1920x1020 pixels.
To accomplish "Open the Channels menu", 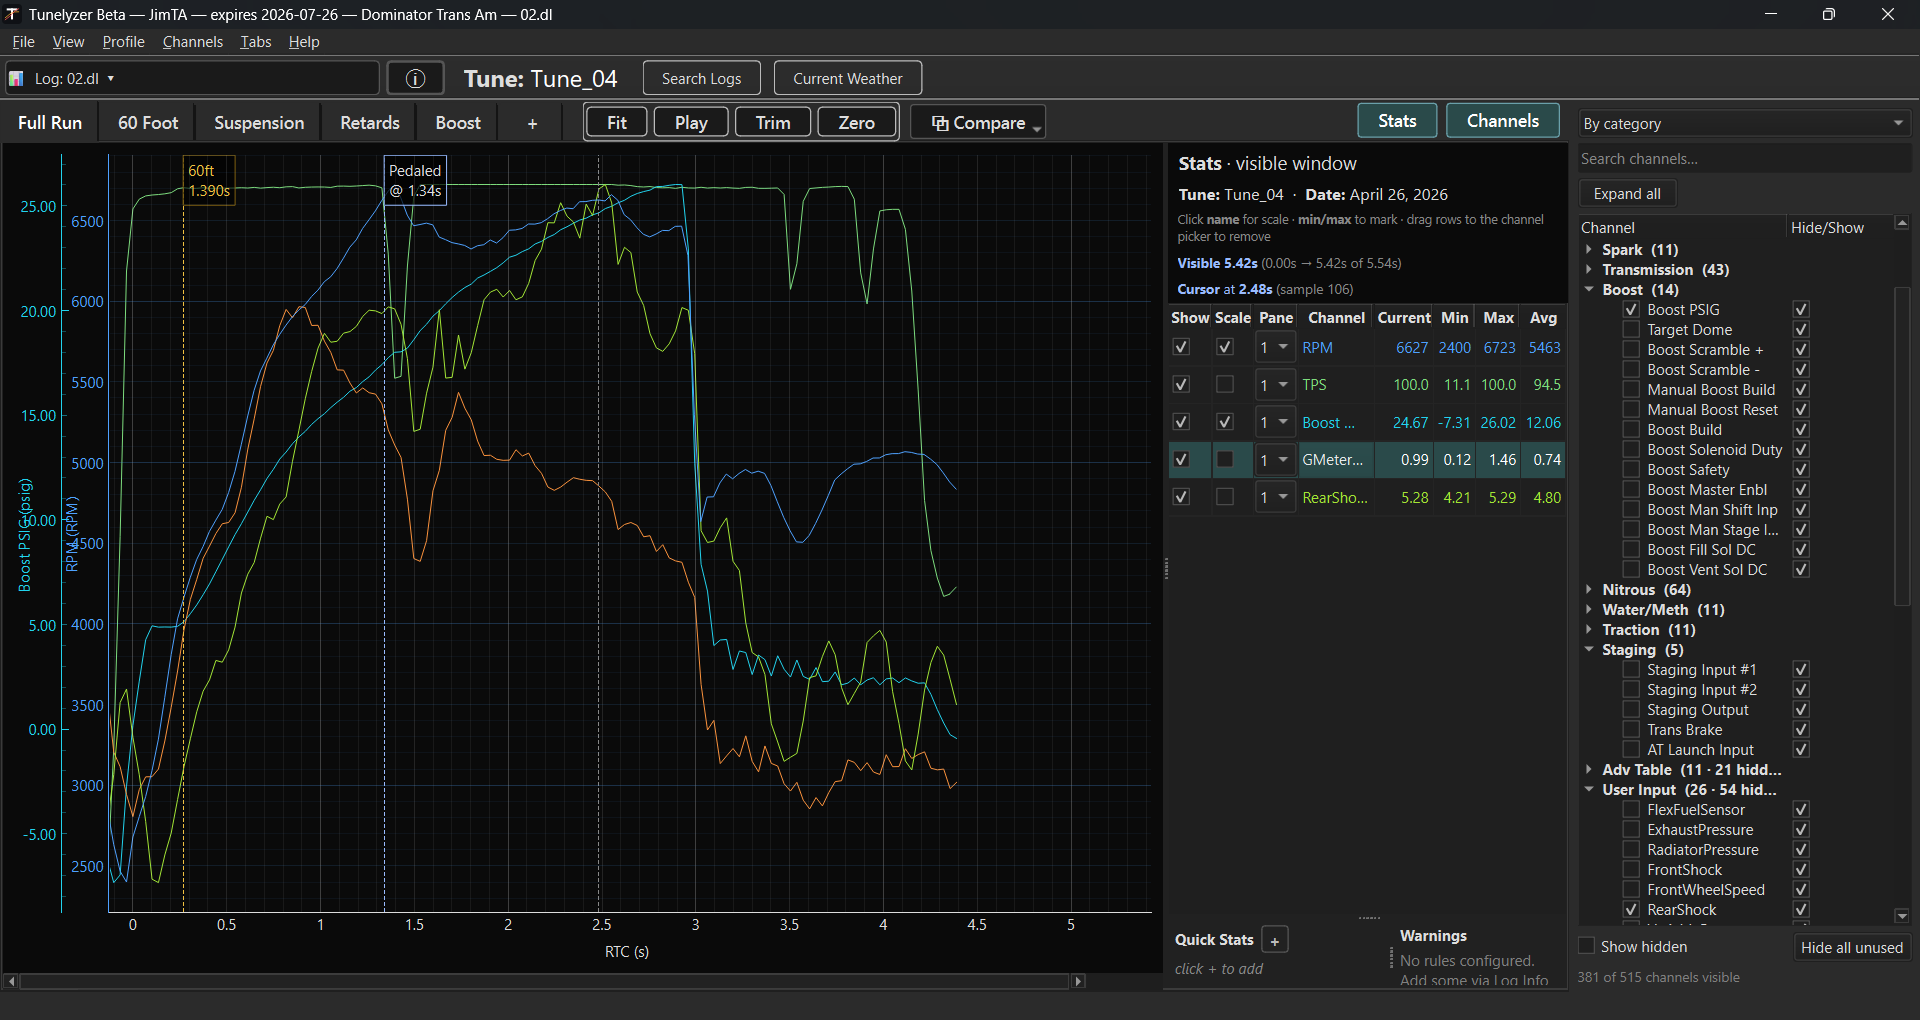I will click(192, 41).
